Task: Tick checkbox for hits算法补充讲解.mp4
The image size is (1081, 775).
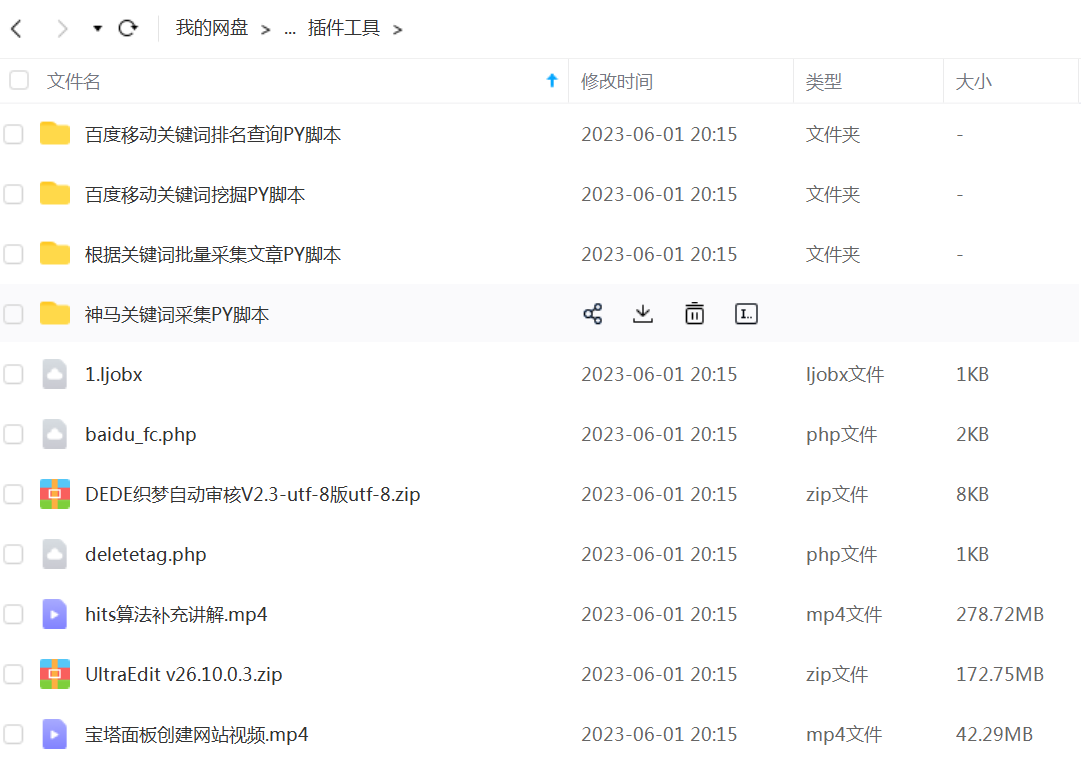Action: (x=13, y=614)
